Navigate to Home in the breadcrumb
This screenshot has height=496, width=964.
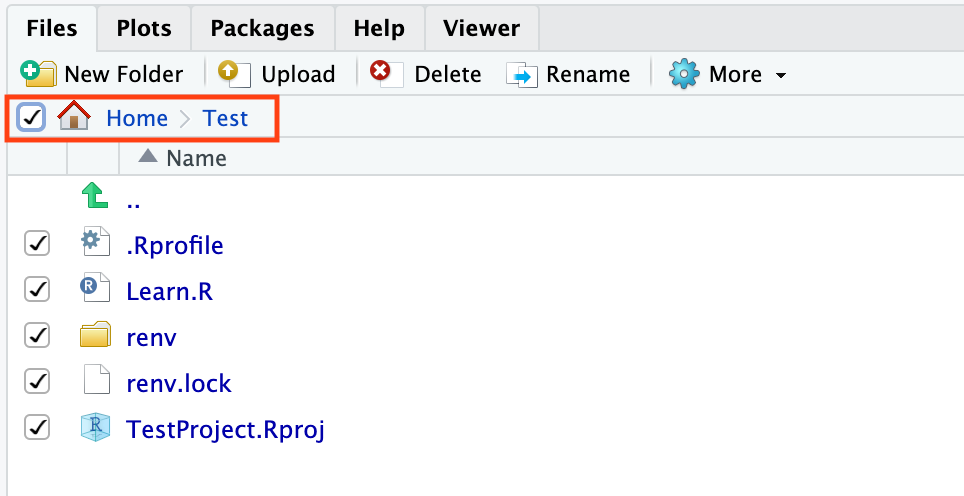[x=137, y=118]
